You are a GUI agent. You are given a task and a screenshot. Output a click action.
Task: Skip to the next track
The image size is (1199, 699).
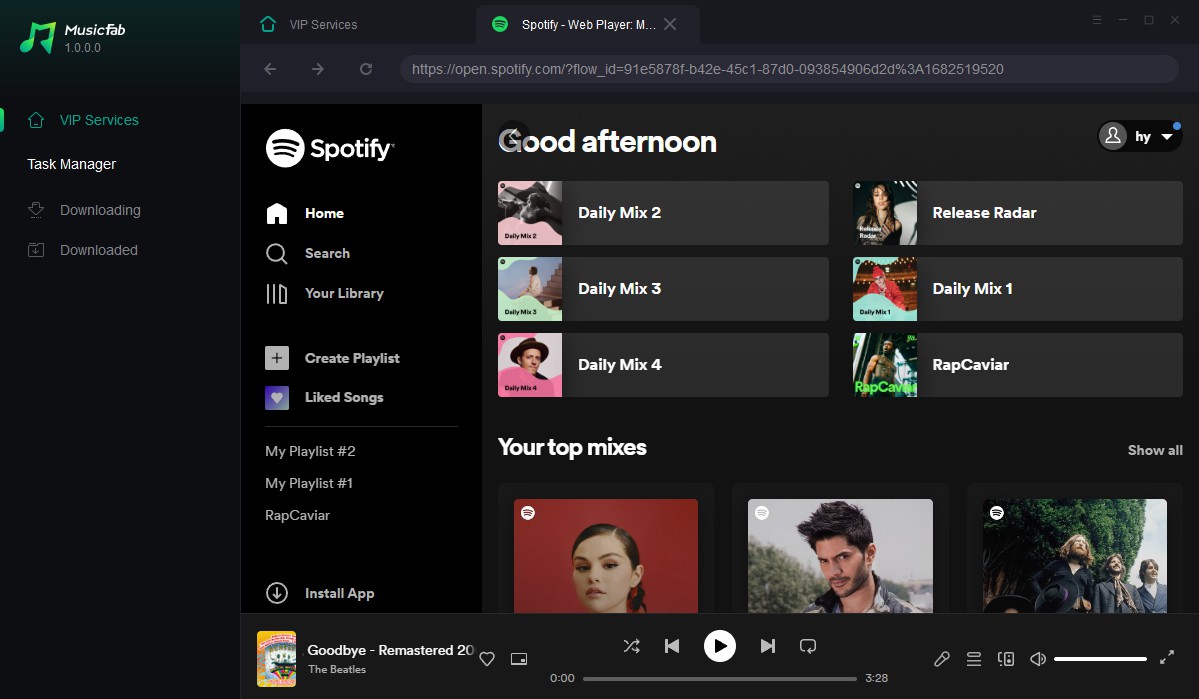point(768,646)
